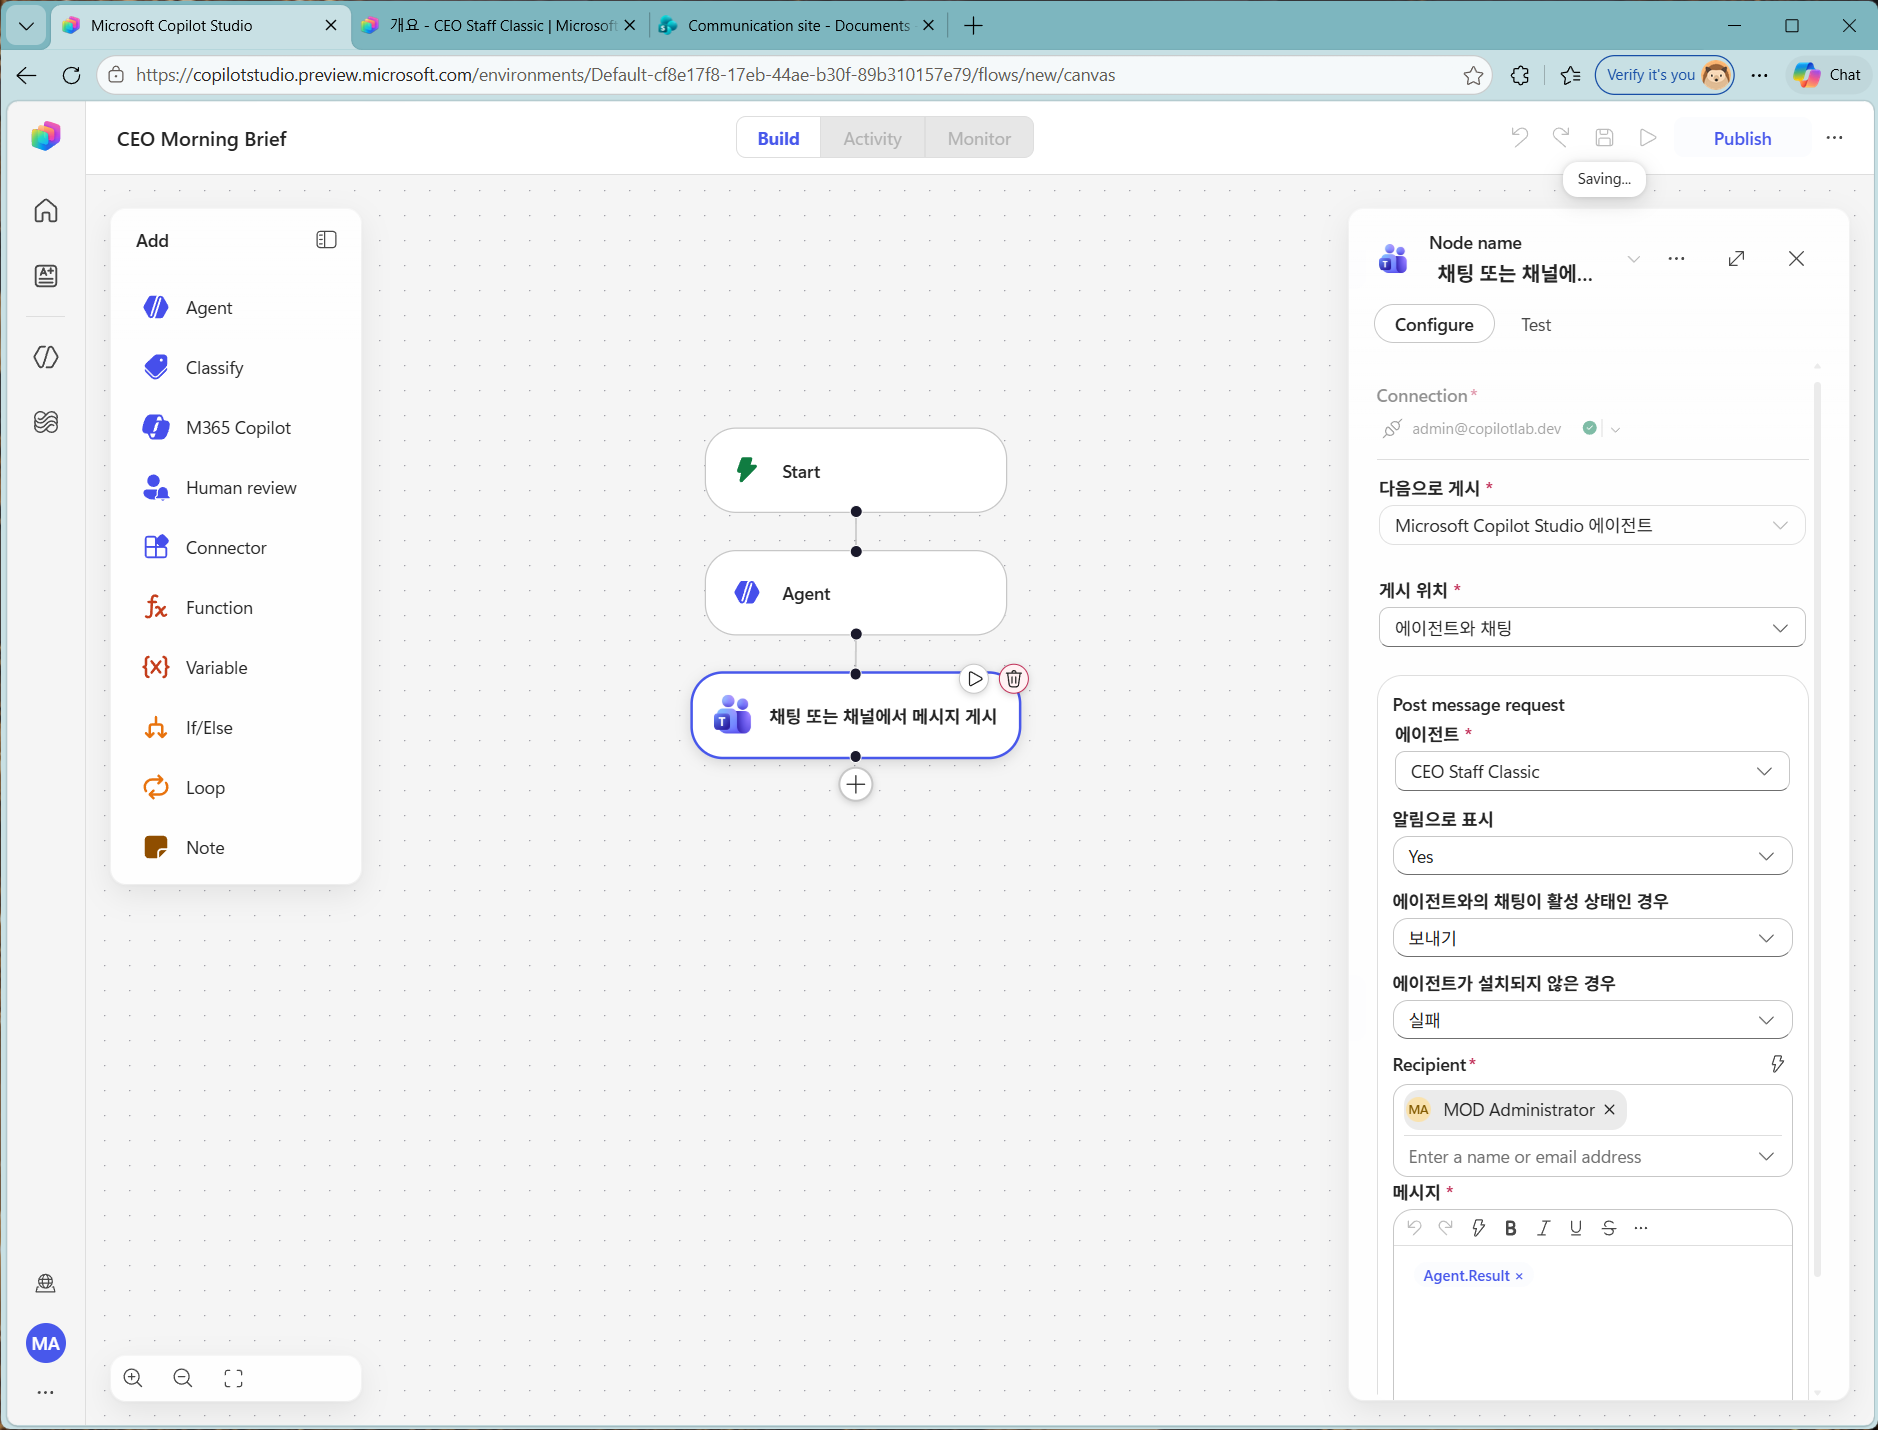1878x1430 pixels.
Task: Switch to Communication site - Documents browser tab
Action: click(798, 26)
